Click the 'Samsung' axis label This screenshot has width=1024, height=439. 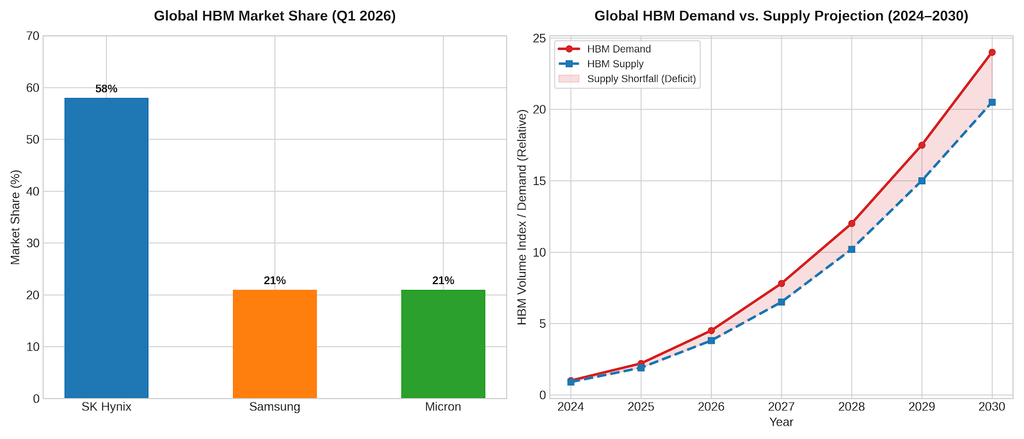(x=275, y=407)
